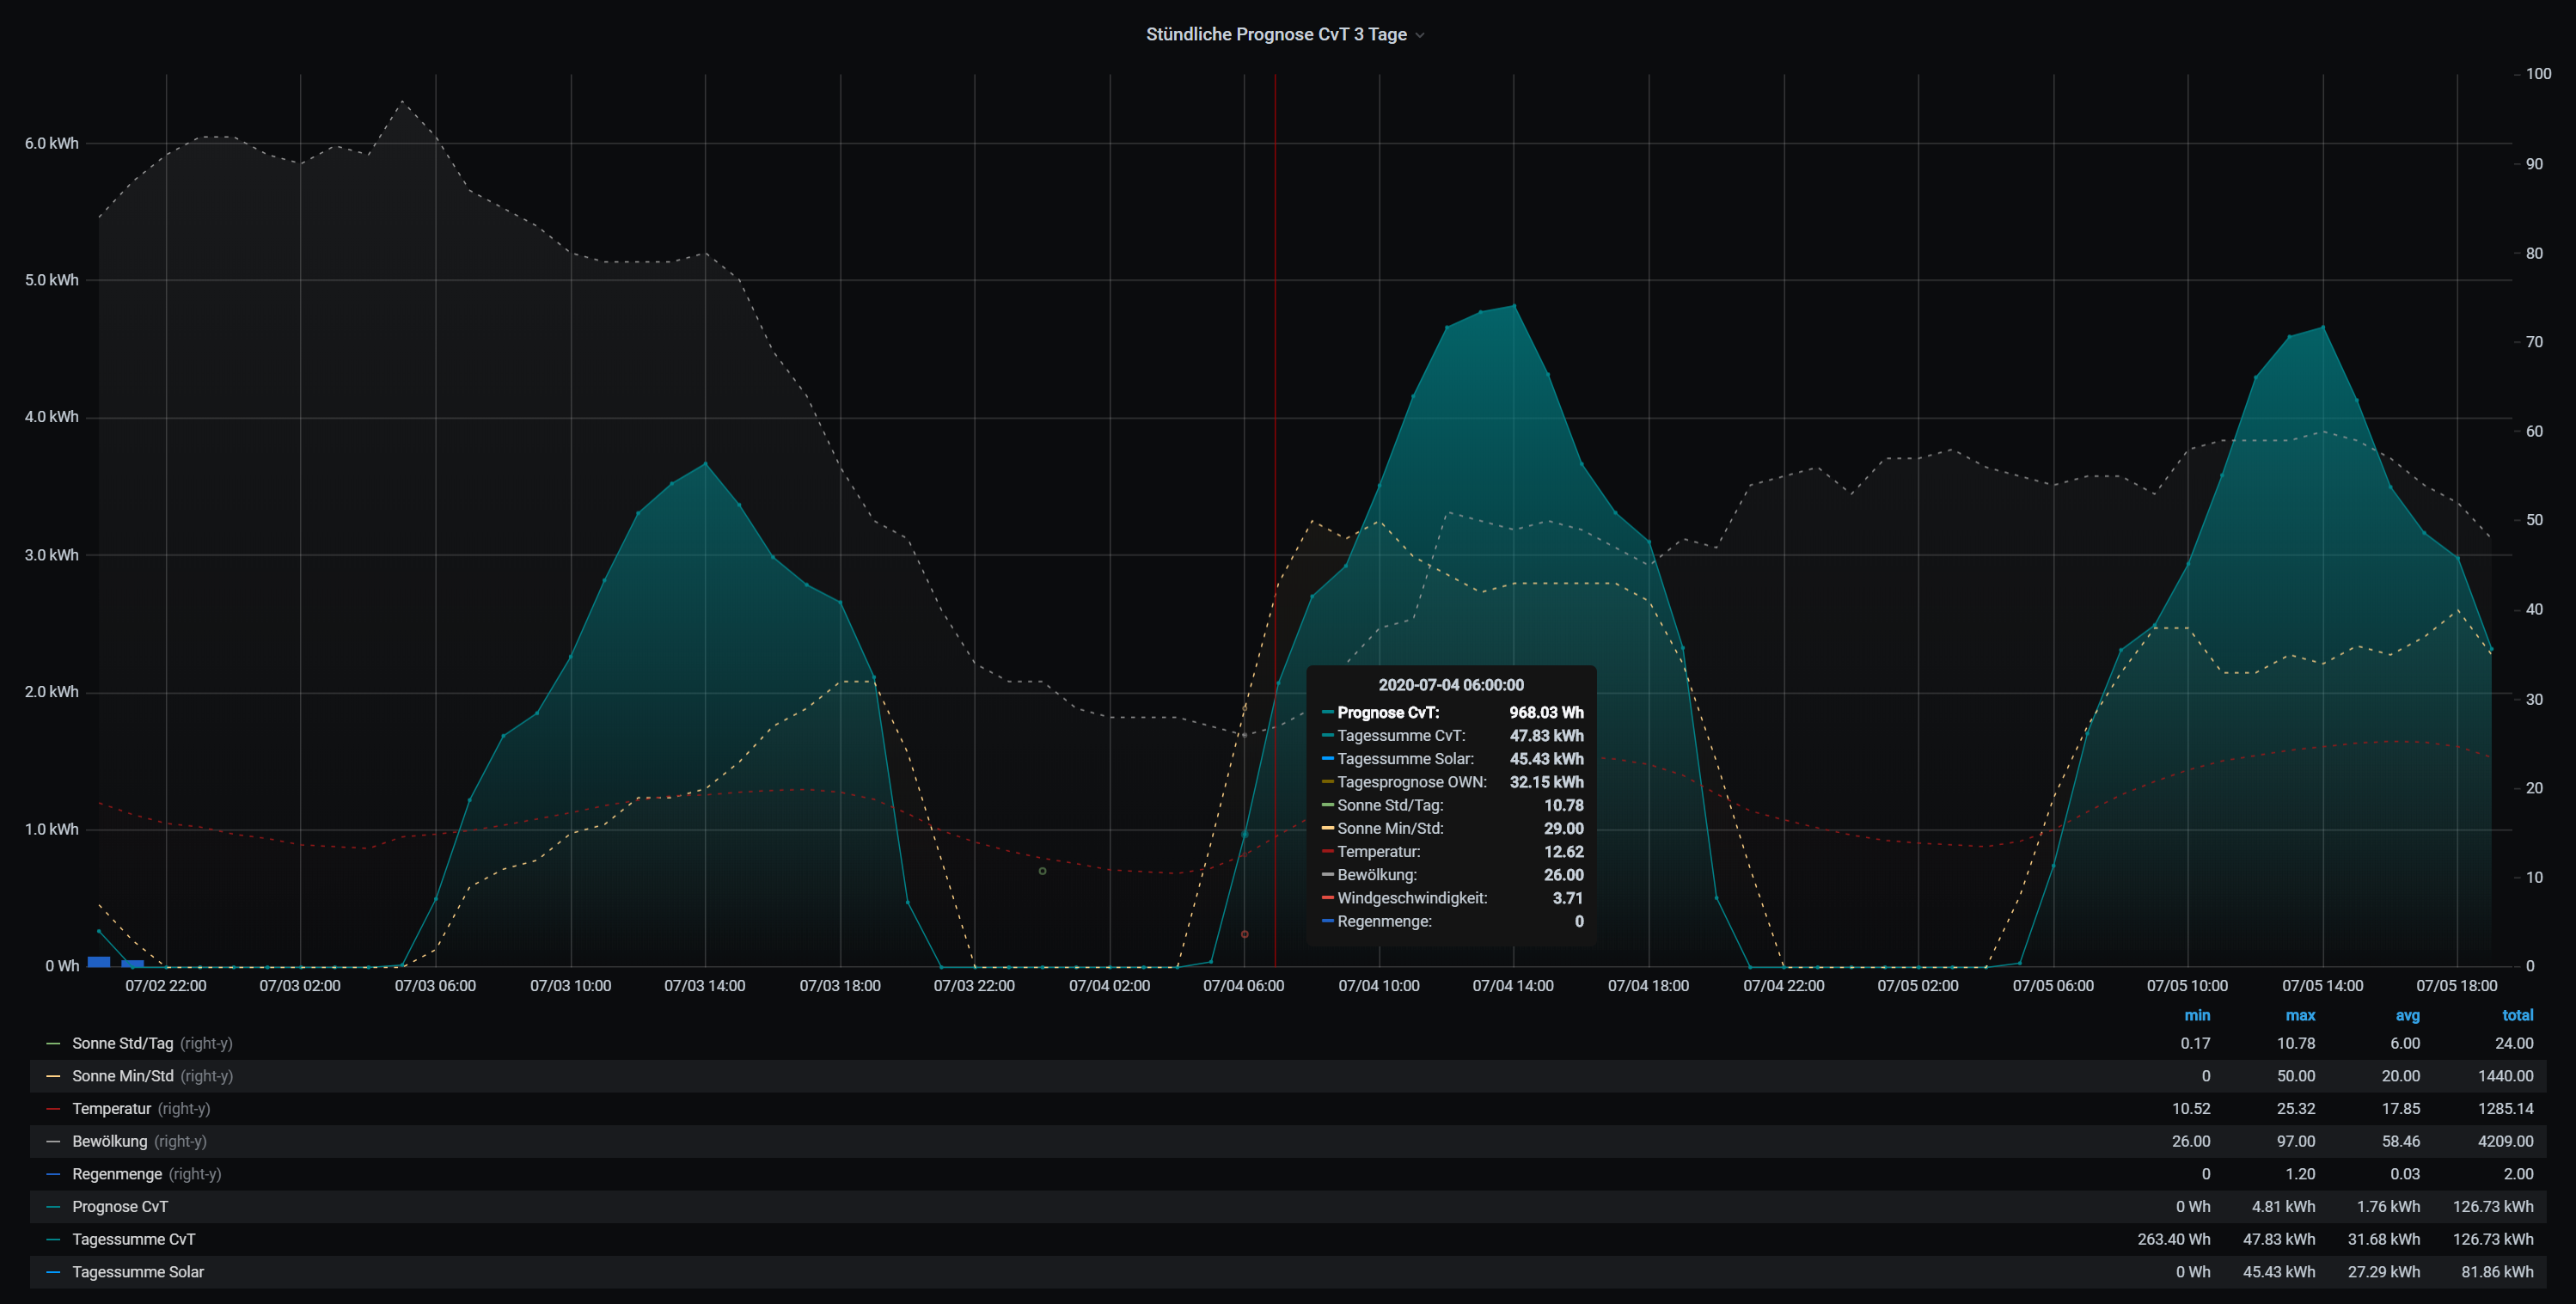Click the Prognose peak point near 07/04 14:00
The height and width of the screenshot is (1304, 2576).
[1514, 306]
